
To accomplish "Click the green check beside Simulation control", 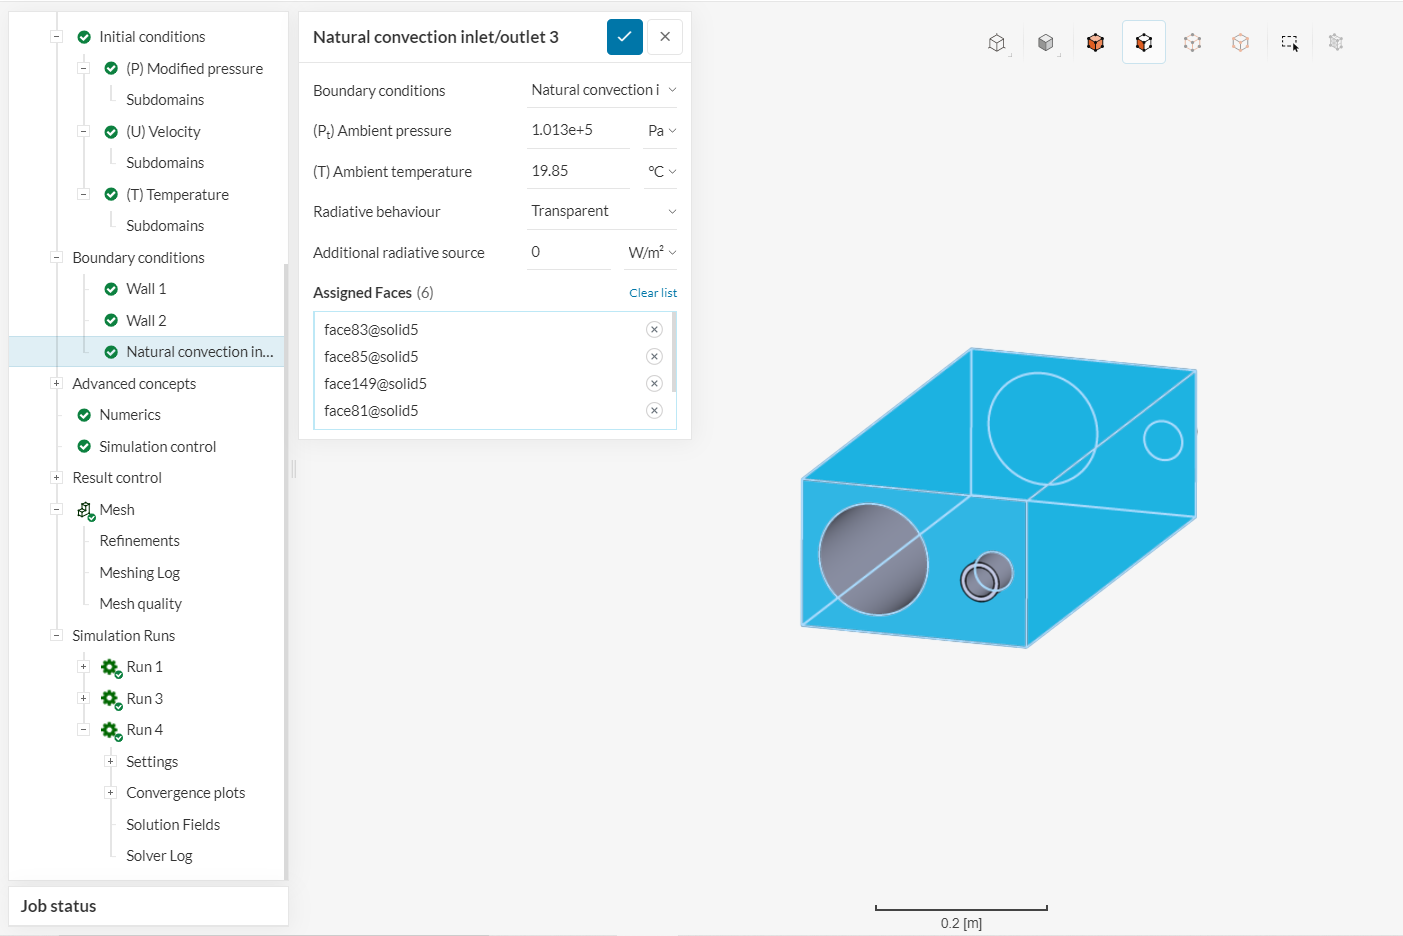I will [84, 447].
